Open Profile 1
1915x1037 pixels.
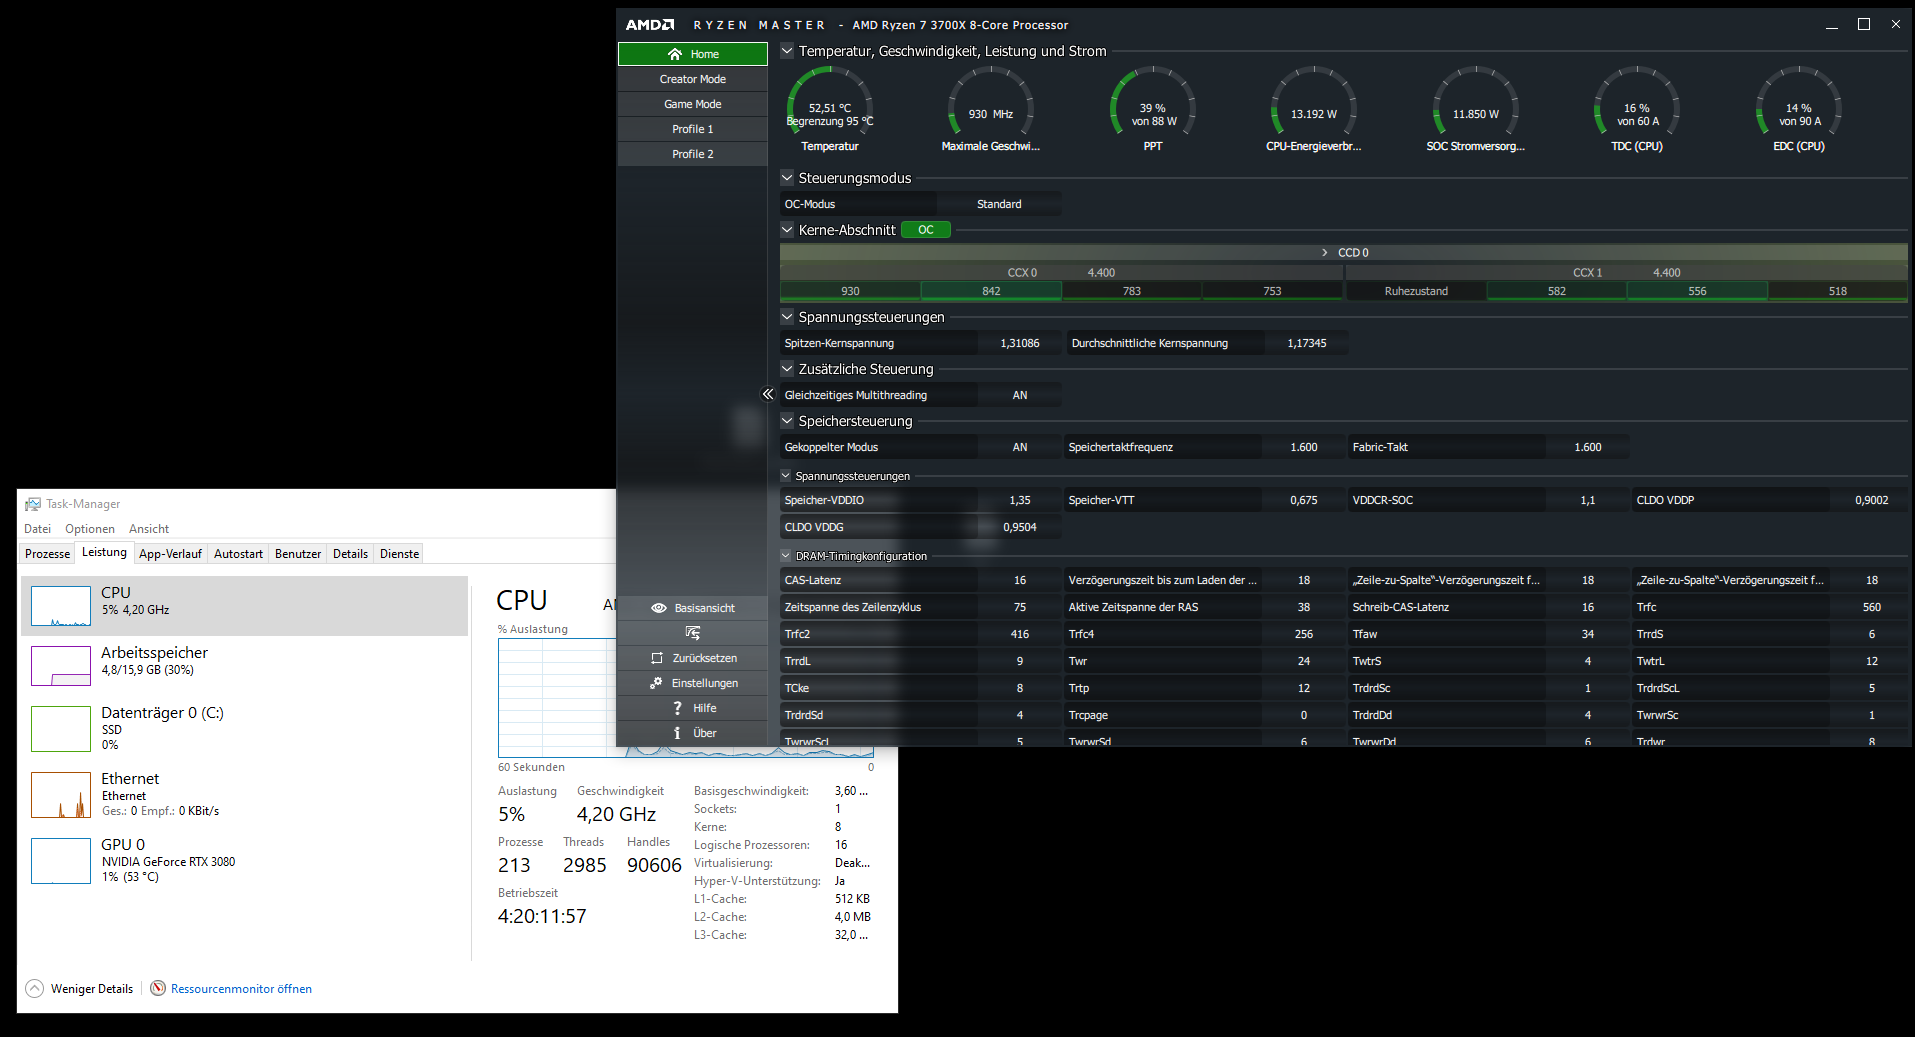coord(693,129)
